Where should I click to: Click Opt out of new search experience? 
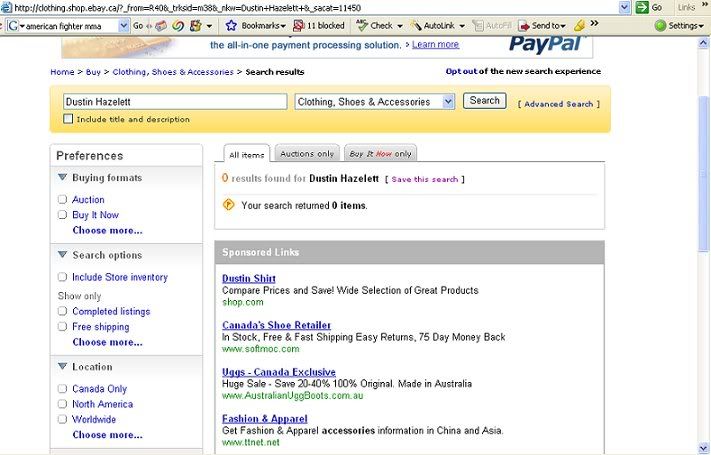pos(461,71)
